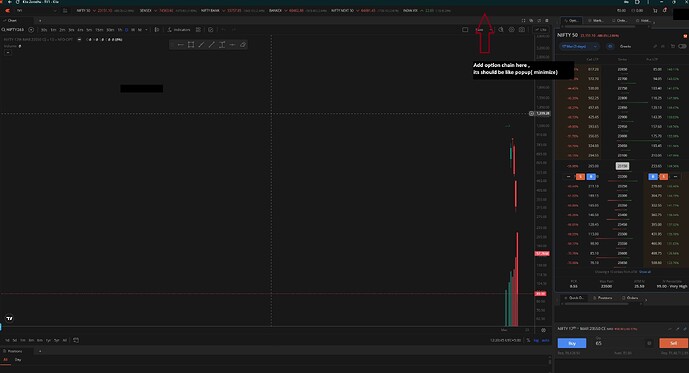Image resolution: width=689 pixels, height=373 pixels.
Task: Select the text annotation tool
Action: pos(222,45)
